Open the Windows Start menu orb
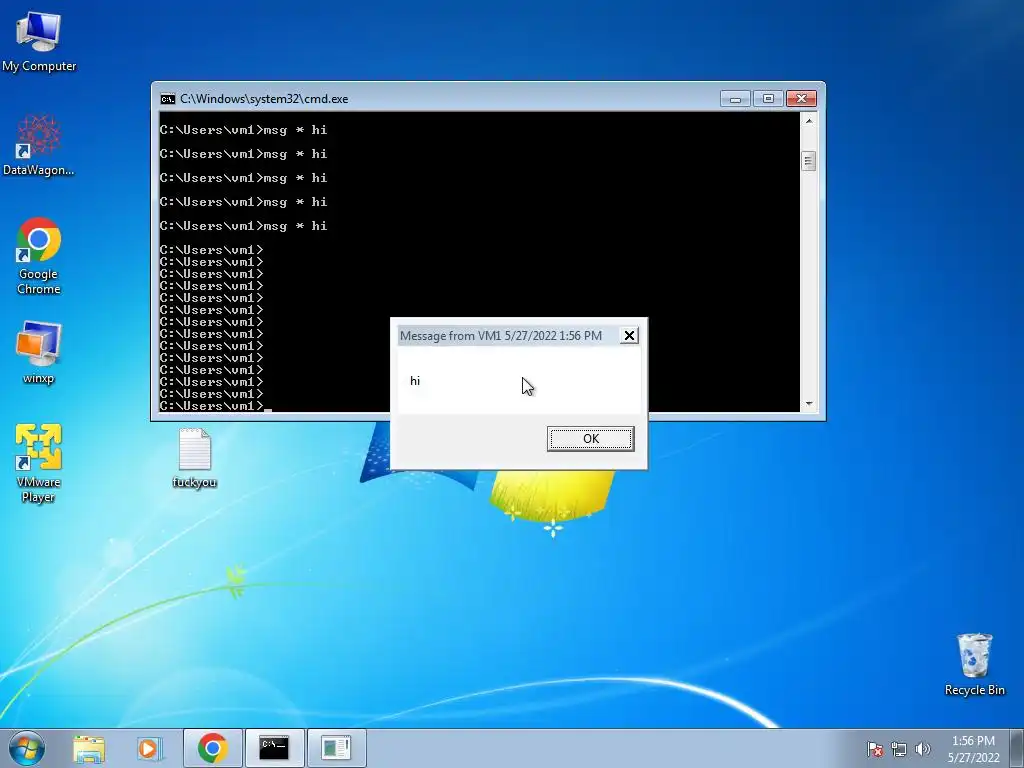This screenshot has height=768, width=1024. 27,748
